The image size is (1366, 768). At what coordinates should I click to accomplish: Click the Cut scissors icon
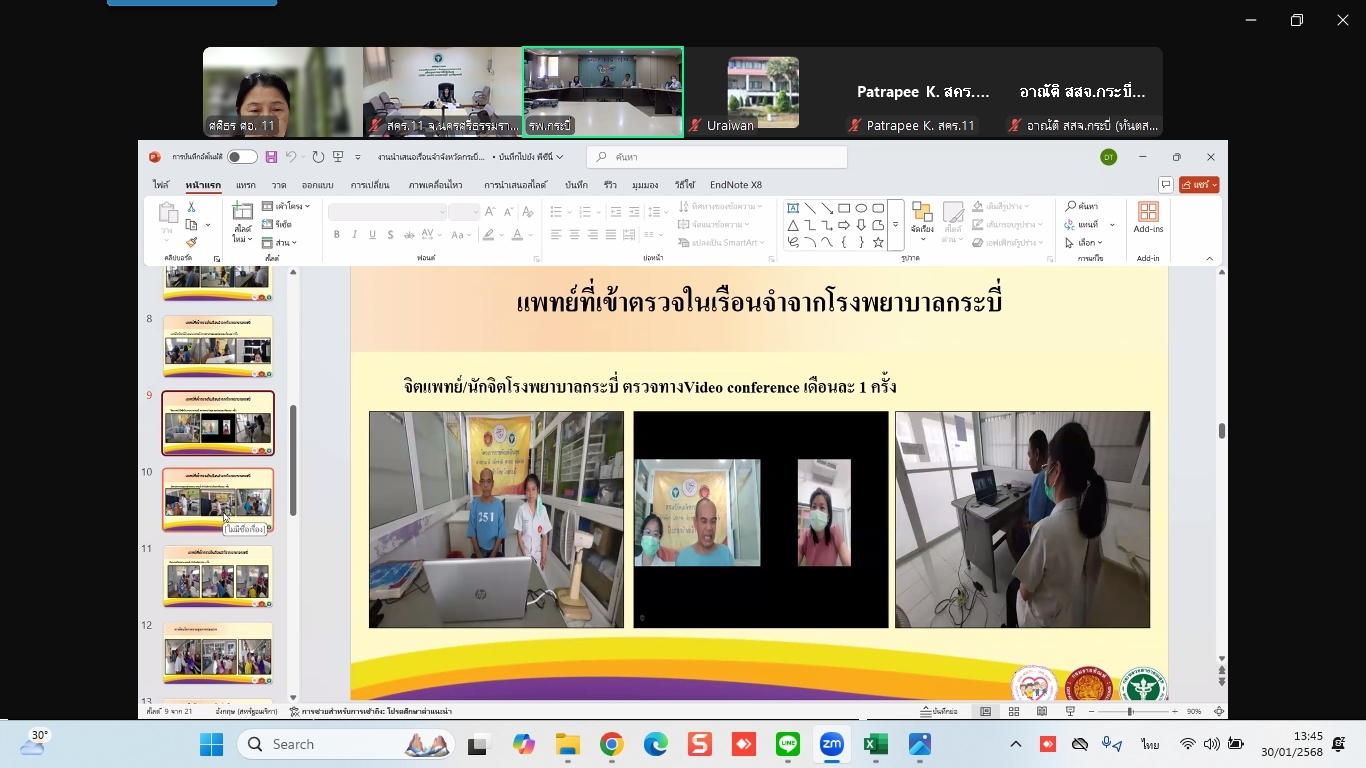click(x=191, y=207)
